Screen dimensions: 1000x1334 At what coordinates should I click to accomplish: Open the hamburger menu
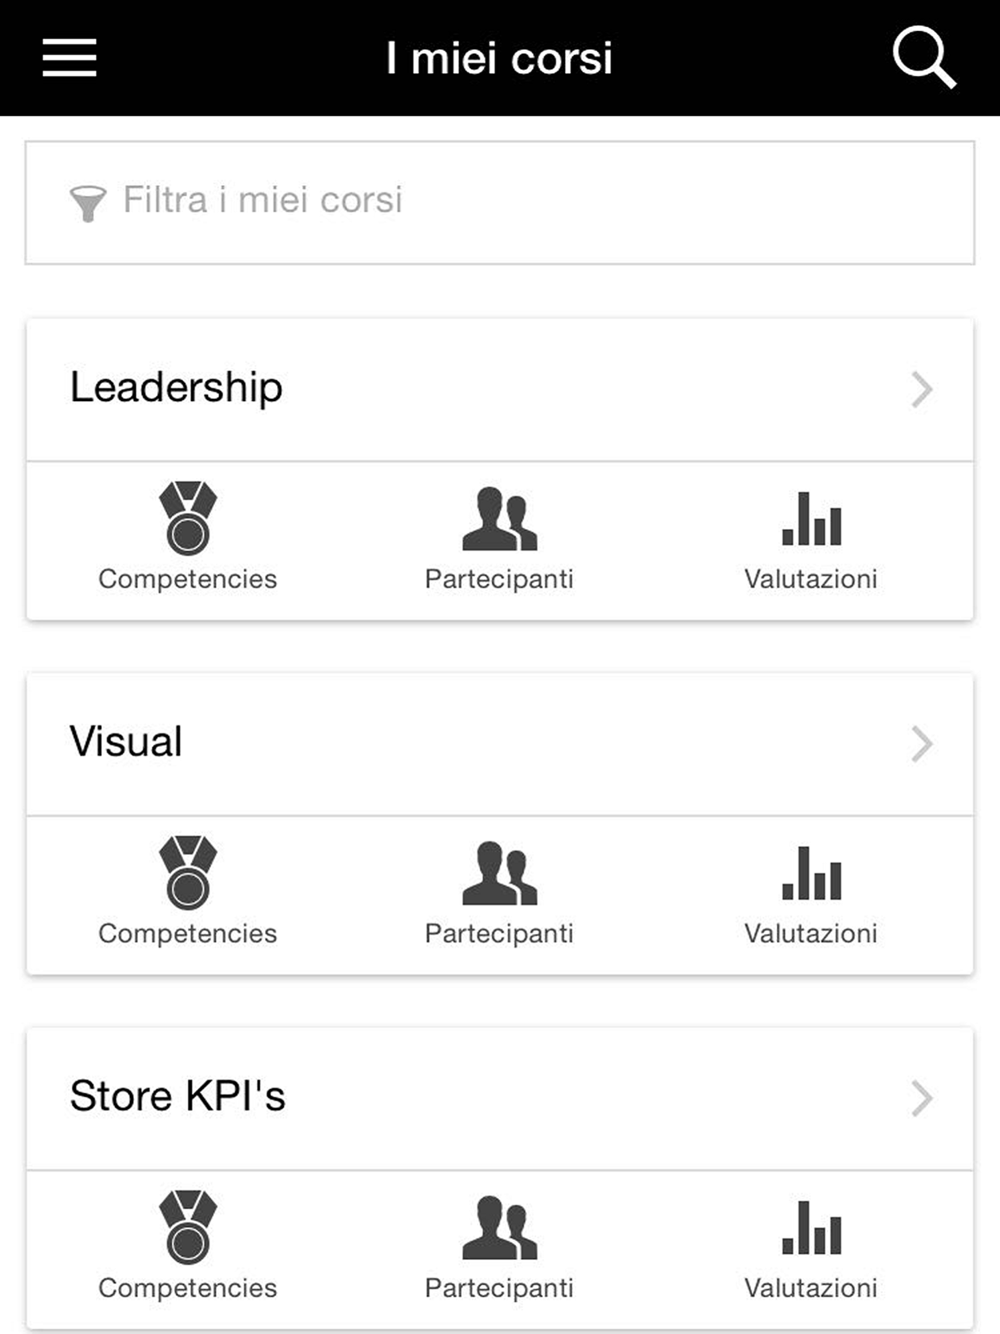[69, 58]
